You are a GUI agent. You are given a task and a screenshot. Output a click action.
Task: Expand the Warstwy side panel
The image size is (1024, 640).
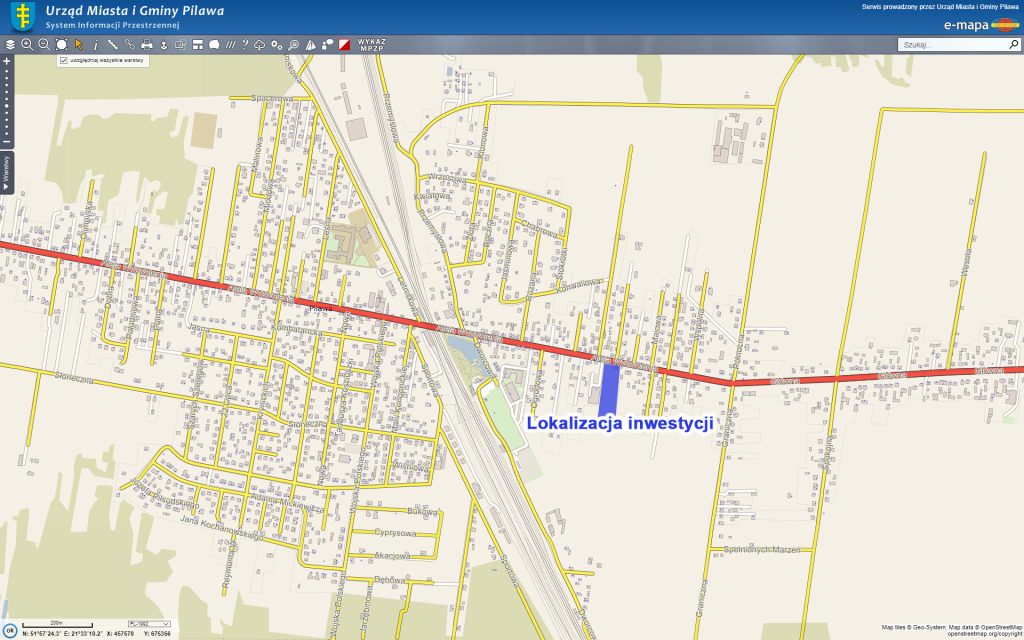(6, 173)
